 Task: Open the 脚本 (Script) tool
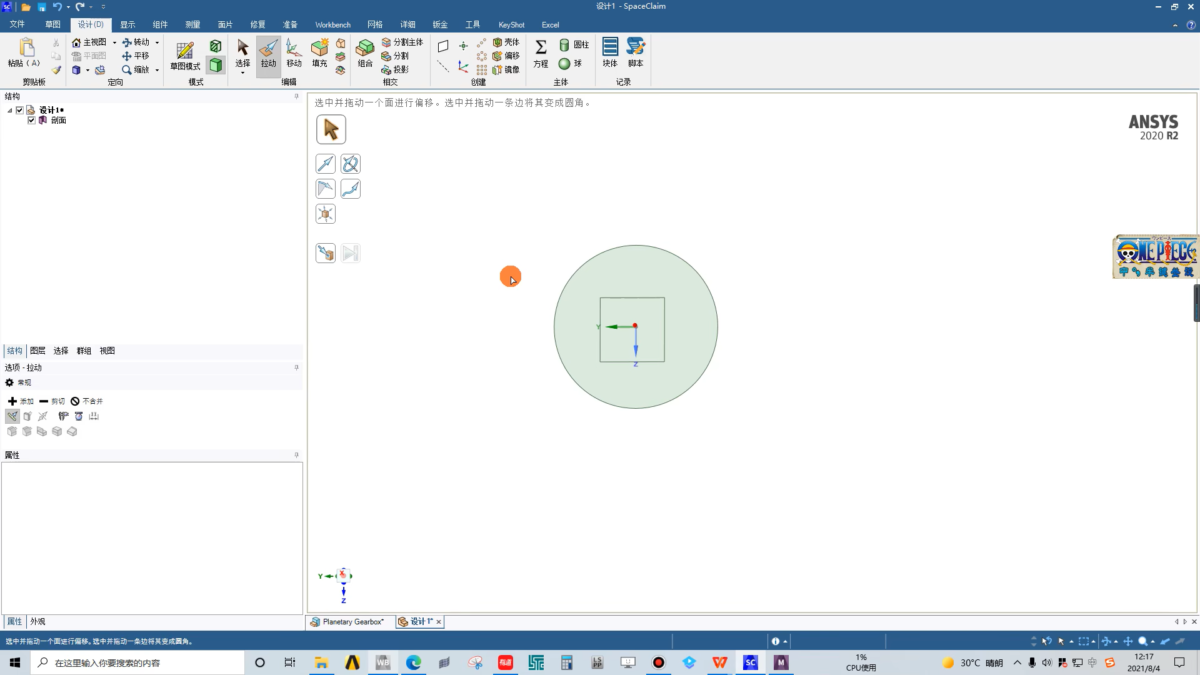pyautogui.click(x=635, y=52)
